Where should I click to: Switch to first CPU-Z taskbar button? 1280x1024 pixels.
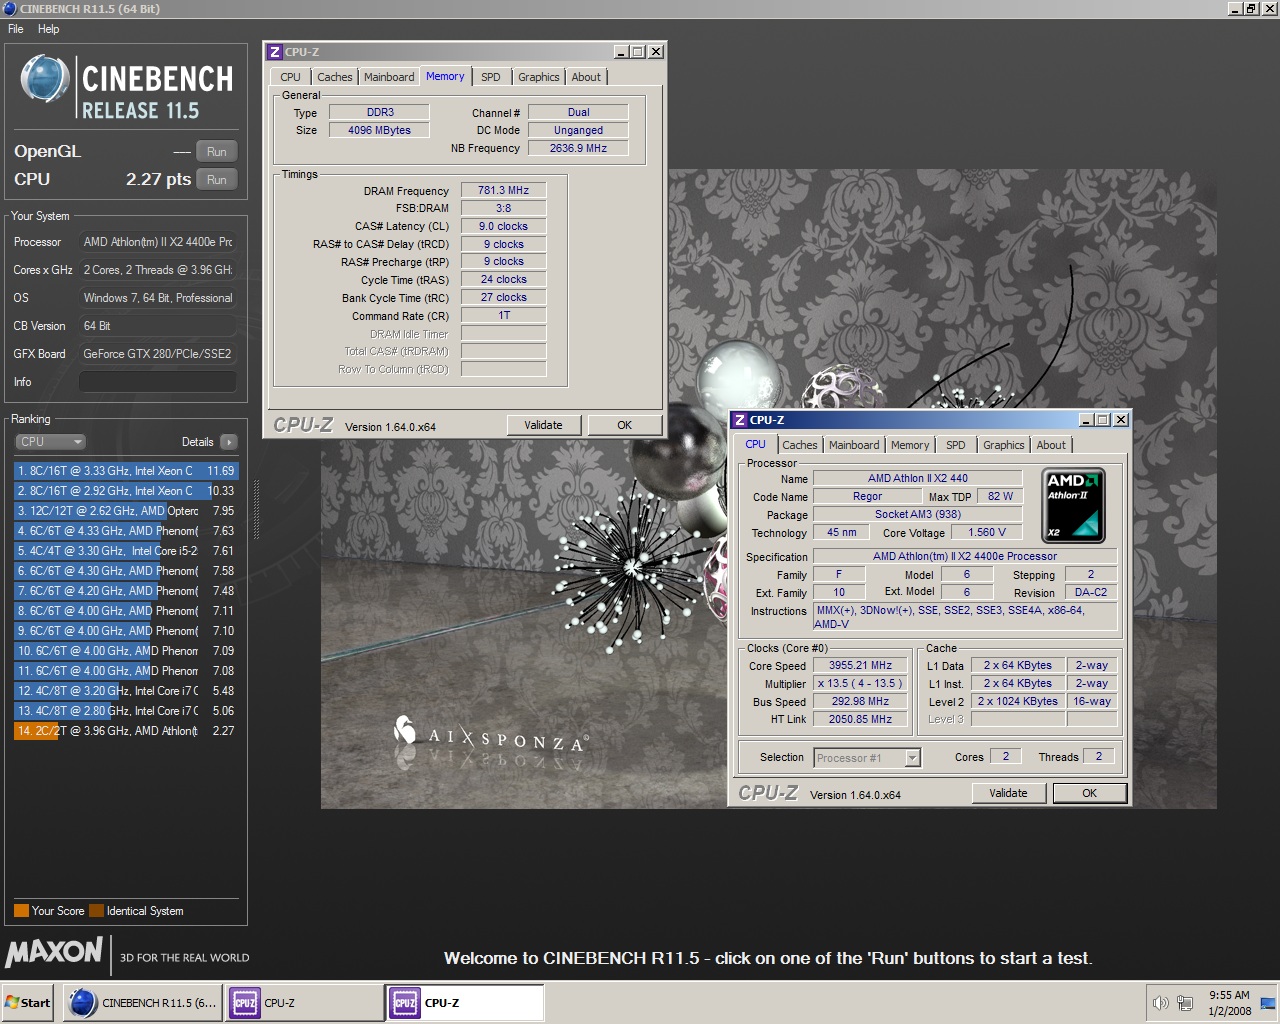pos(304,1003)
